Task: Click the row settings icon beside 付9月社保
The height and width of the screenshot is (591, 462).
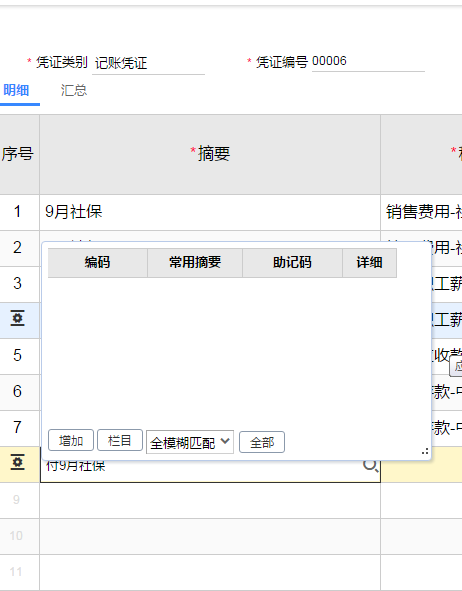Action: pos(17,462)
